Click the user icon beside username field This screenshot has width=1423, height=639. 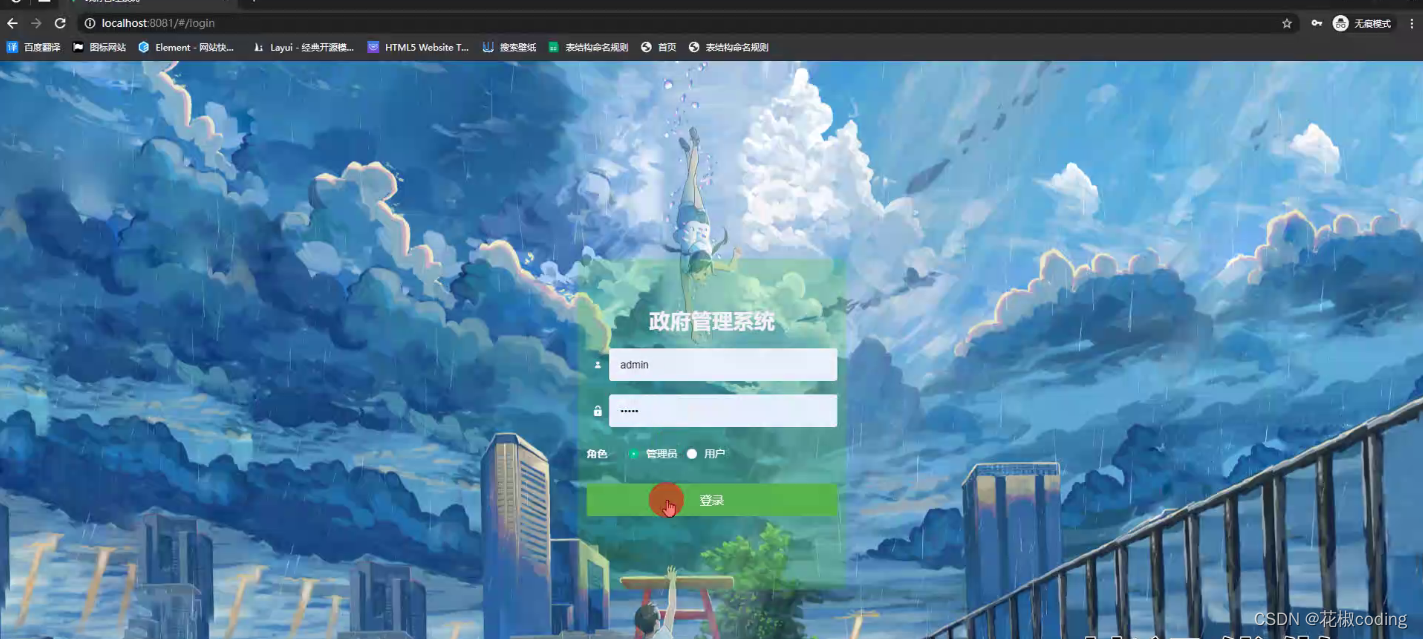[x=597, y=364]
